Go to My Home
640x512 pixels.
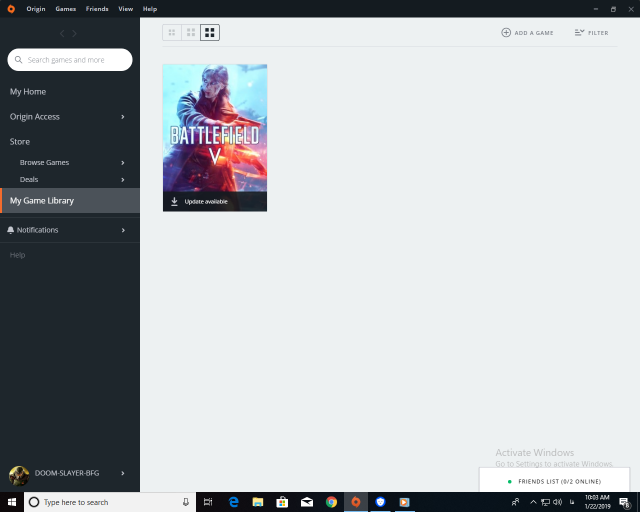[28, 92]
